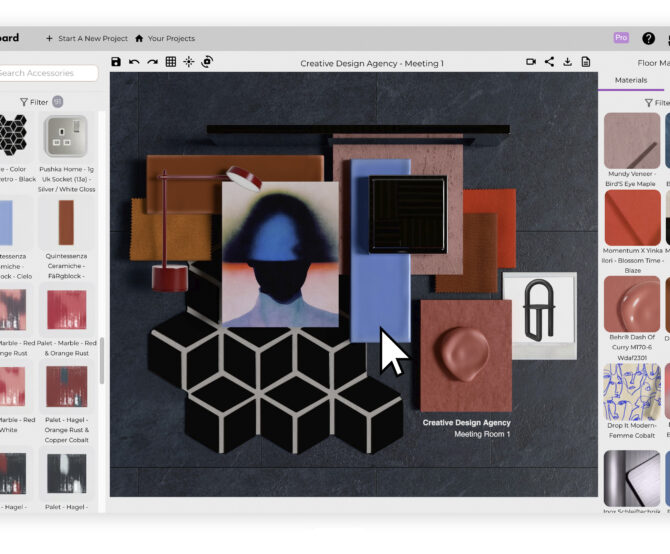Click the accessories panel scrollbar
Image resolution: width=670 pixels, height=554 pixels.
102,361
